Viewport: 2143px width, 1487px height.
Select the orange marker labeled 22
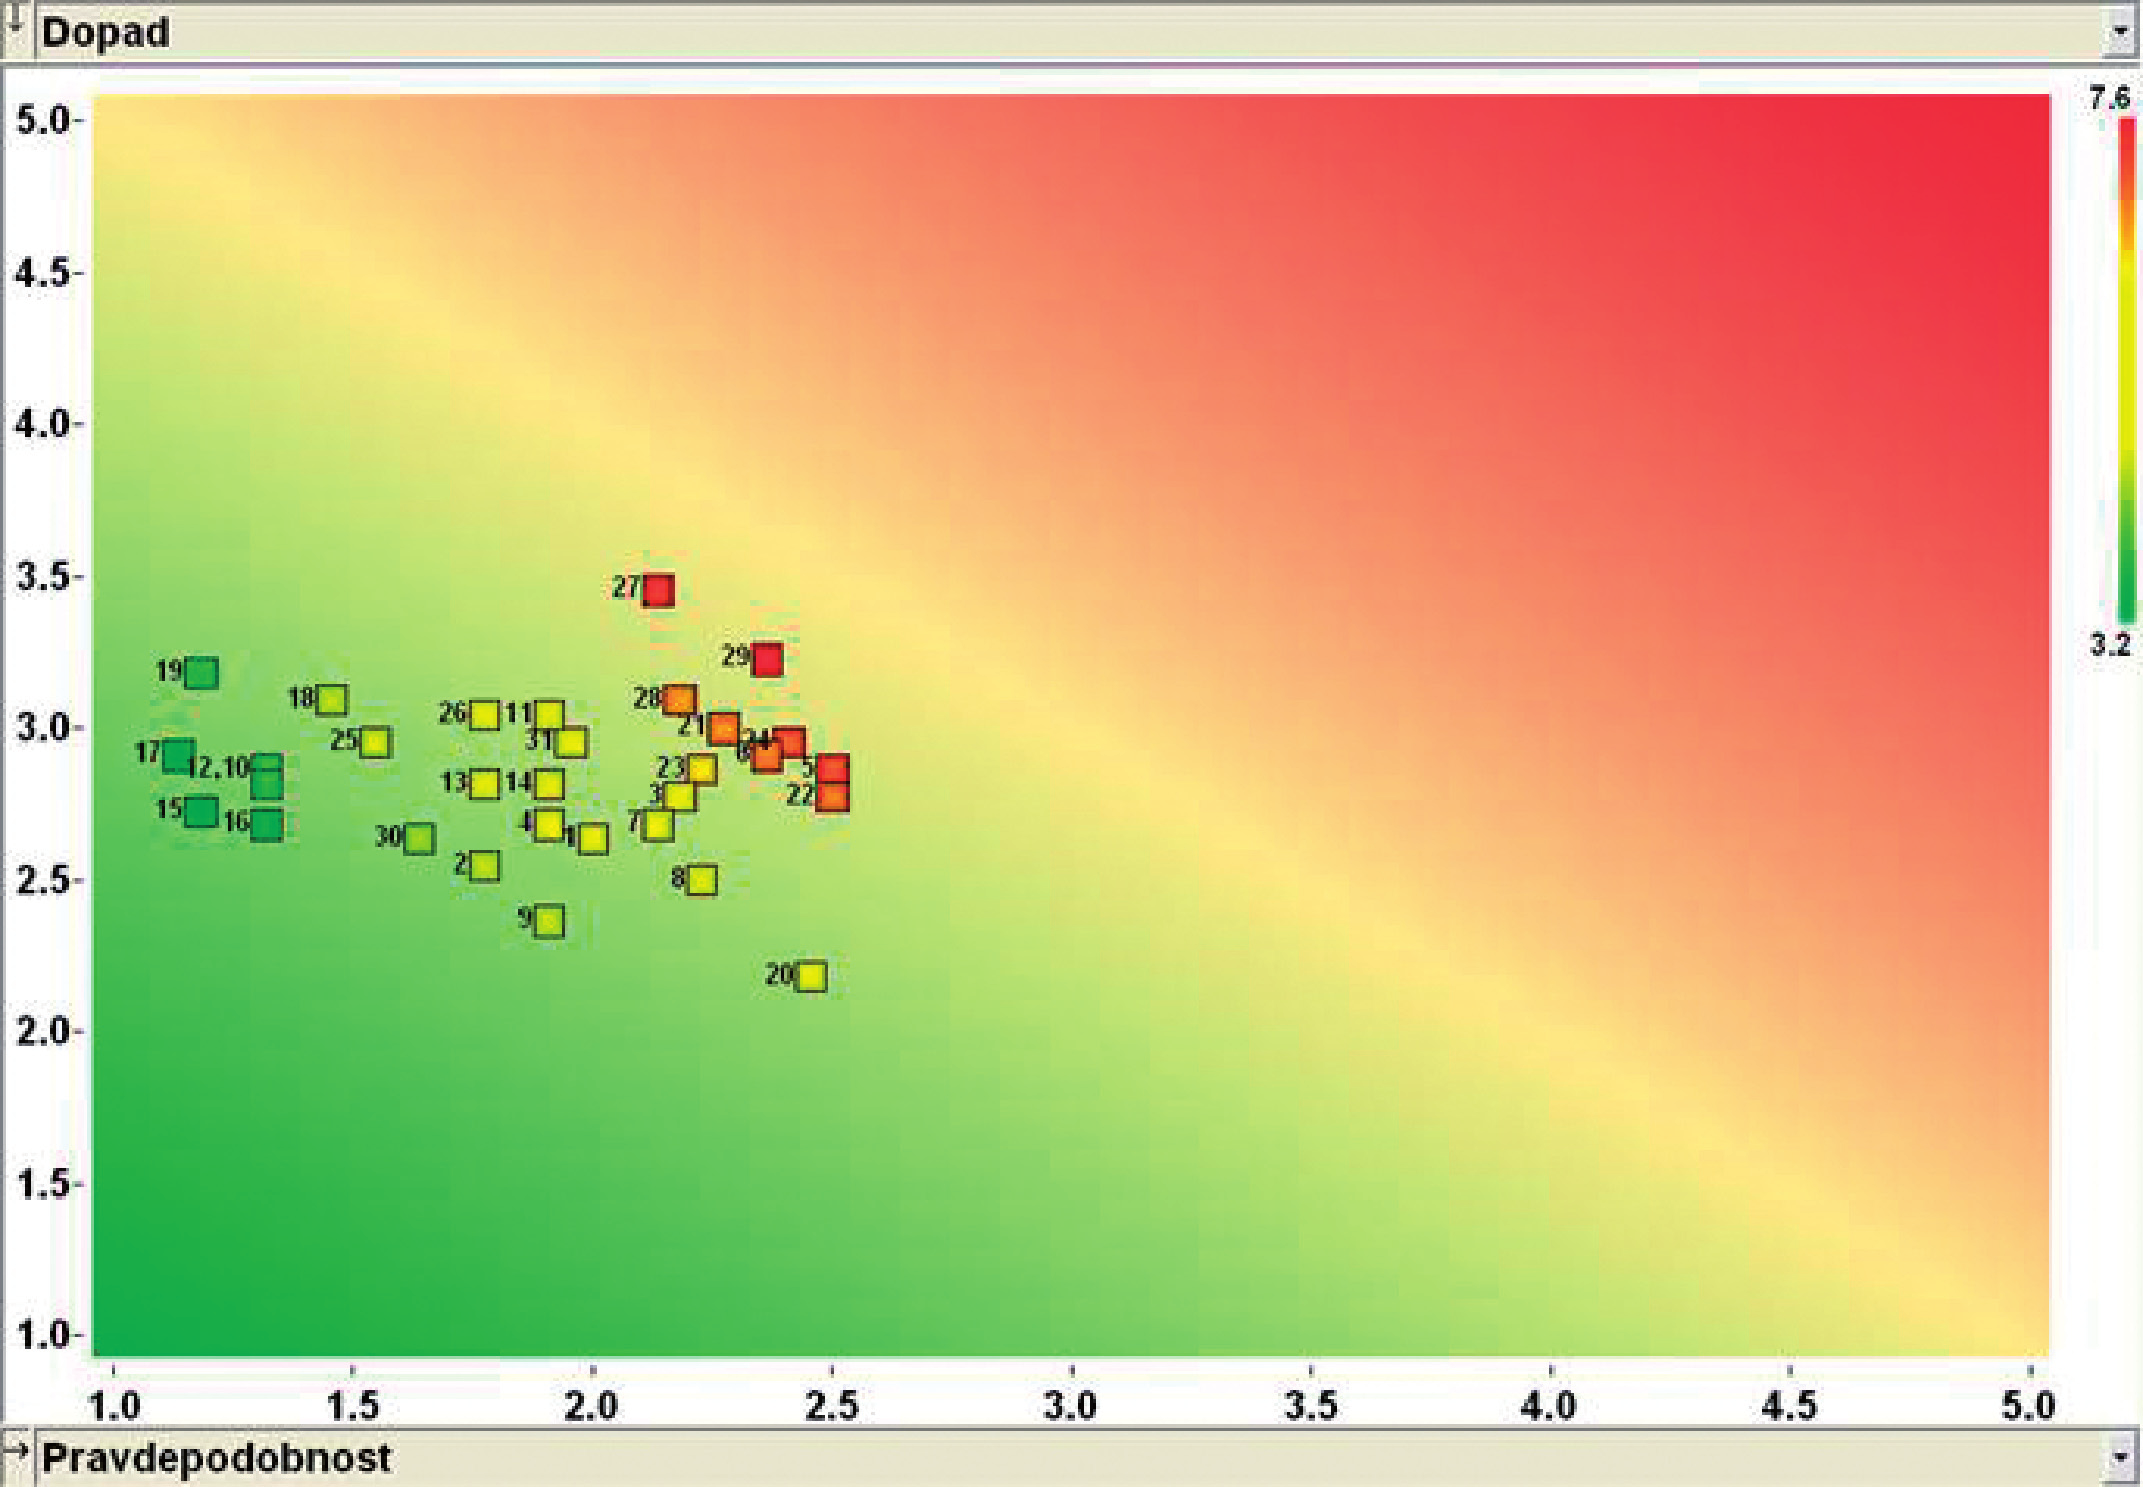coord(833,797)
